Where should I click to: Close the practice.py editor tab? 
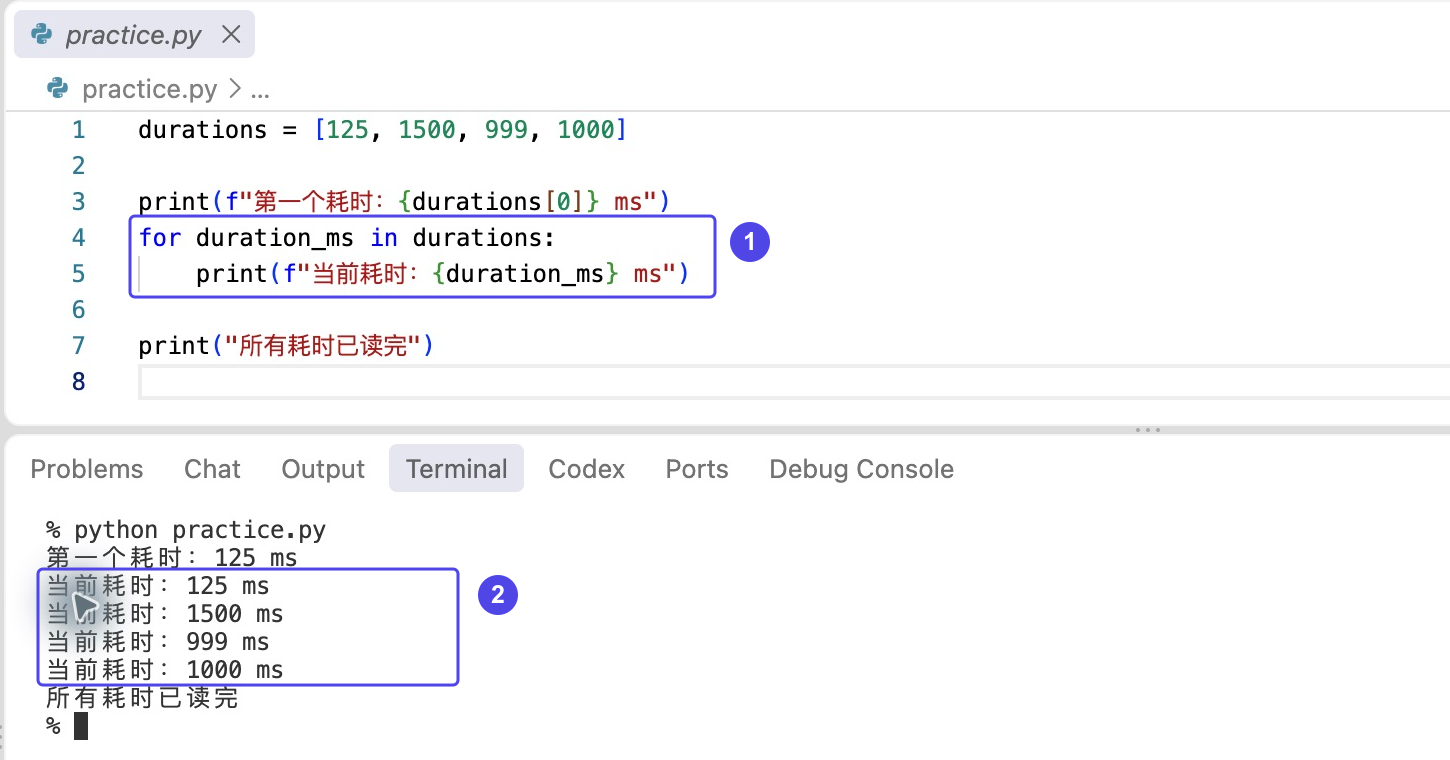(x=231, y=35)
